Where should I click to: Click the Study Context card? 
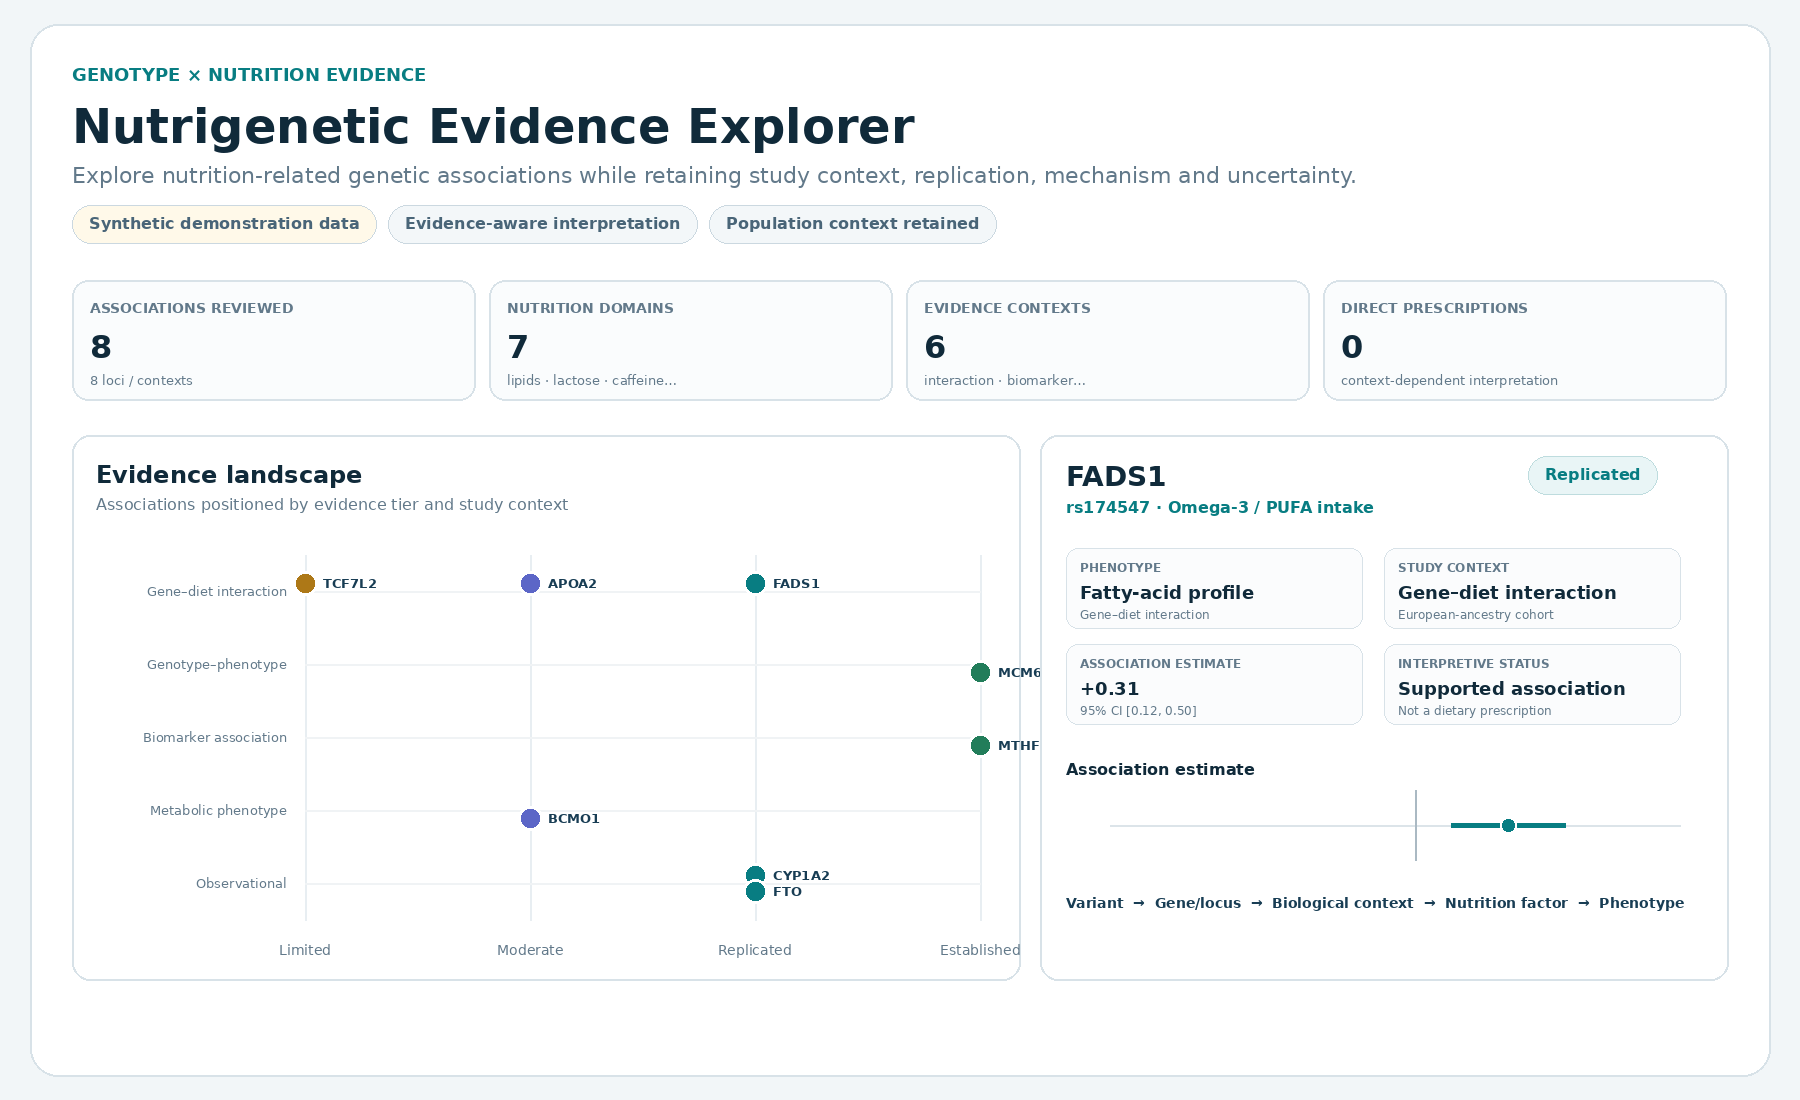1532,589
